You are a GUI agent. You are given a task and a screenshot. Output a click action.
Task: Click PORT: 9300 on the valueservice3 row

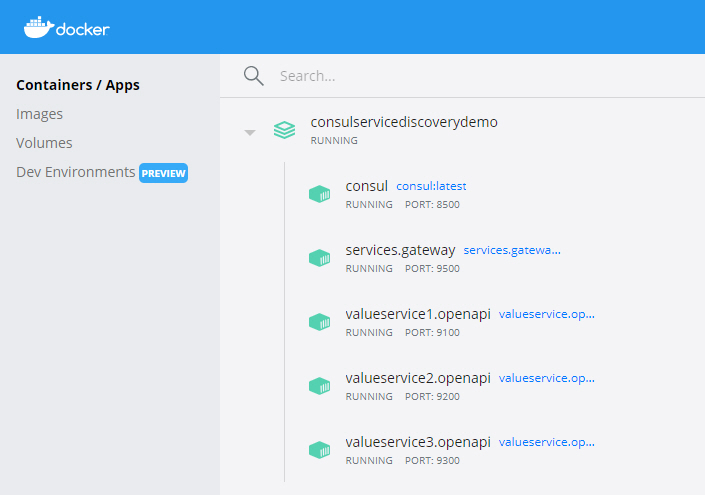point(432,461)
